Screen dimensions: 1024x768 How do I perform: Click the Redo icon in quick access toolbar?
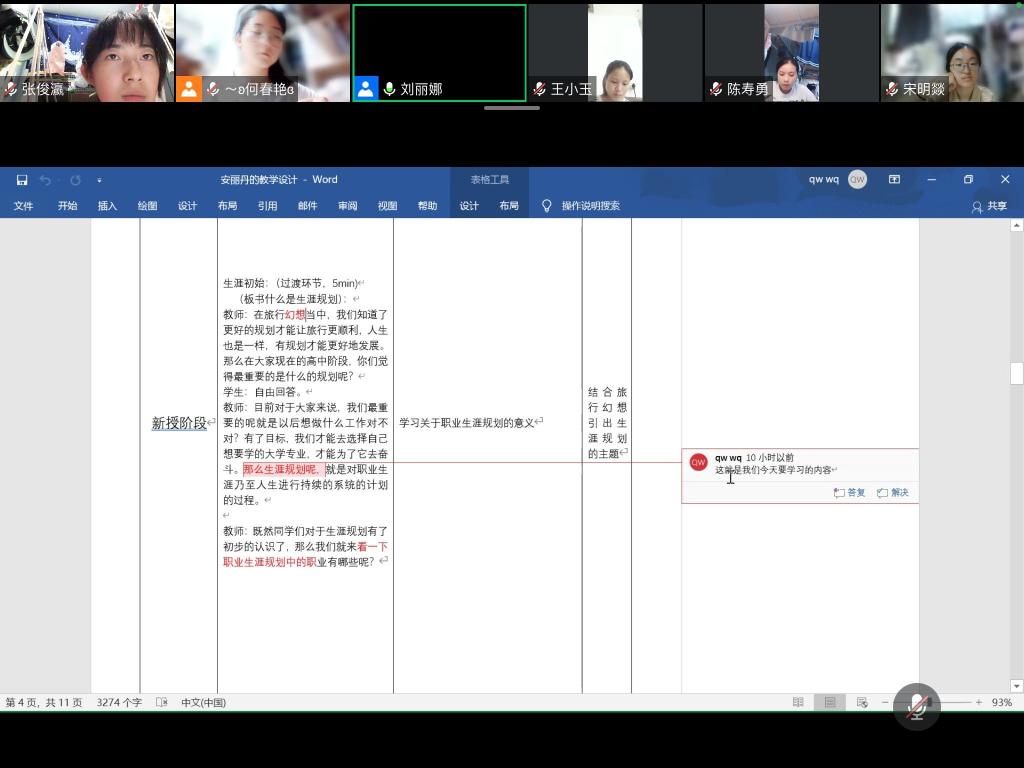tap(75, 180)
